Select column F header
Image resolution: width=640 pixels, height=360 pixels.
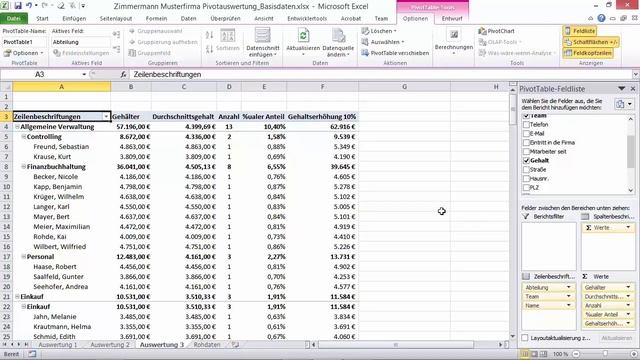tap(322, 87)
